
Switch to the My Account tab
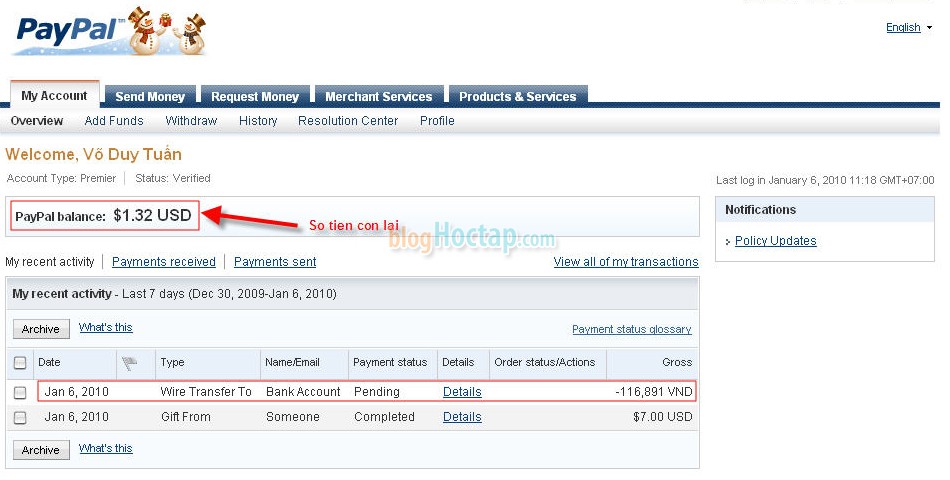coord(55,96)
